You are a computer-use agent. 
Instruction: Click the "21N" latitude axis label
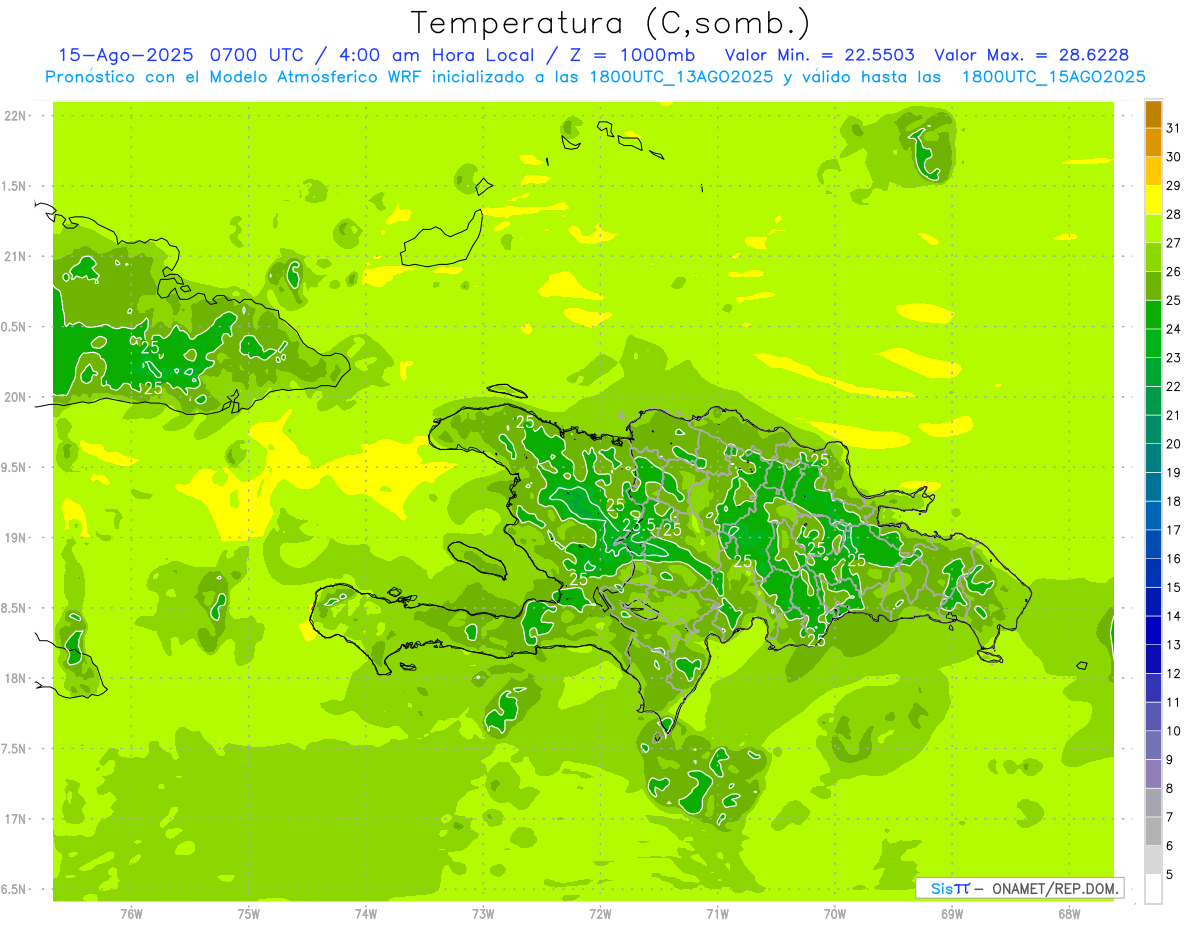click(x=16, y=256)
